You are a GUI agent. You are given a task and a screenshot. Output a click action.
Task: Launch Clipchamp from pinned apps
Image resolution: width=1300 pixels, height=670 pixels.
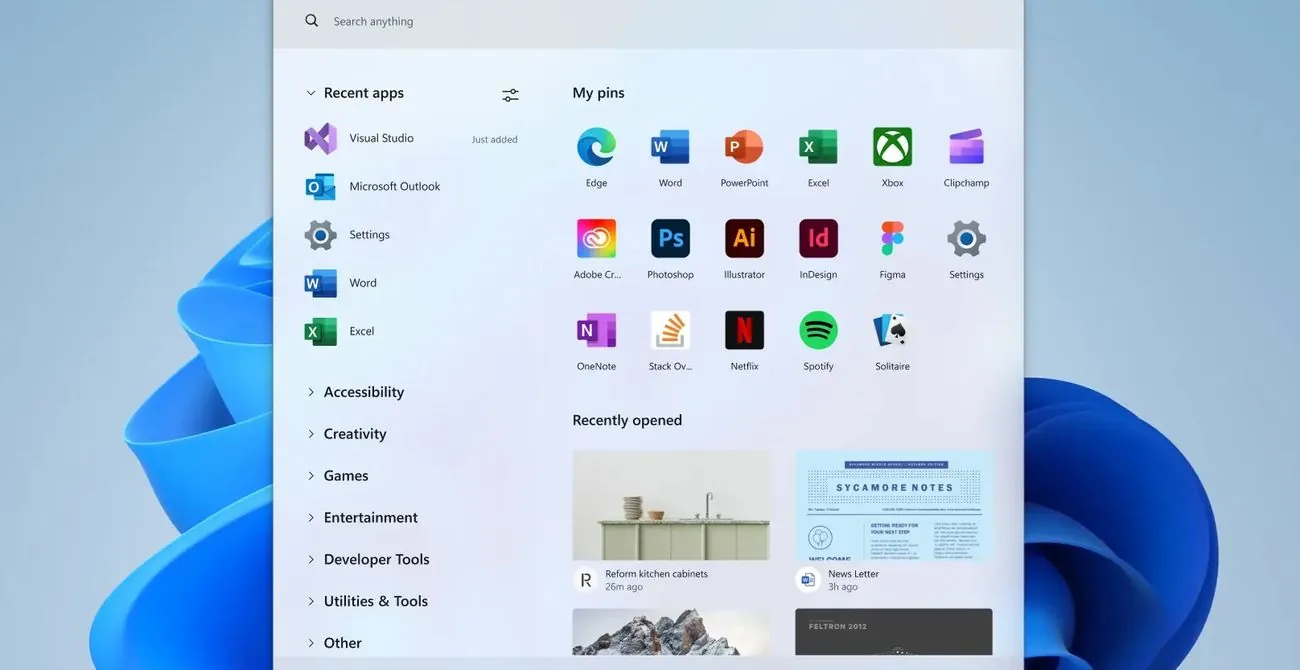click(966, 148)
